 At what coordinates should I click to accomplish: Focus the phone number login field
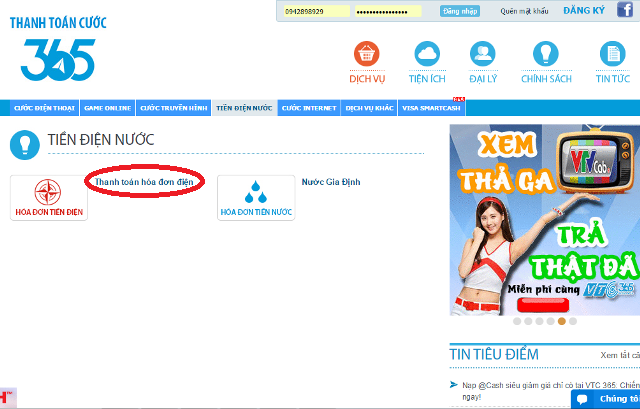(314, 11)
